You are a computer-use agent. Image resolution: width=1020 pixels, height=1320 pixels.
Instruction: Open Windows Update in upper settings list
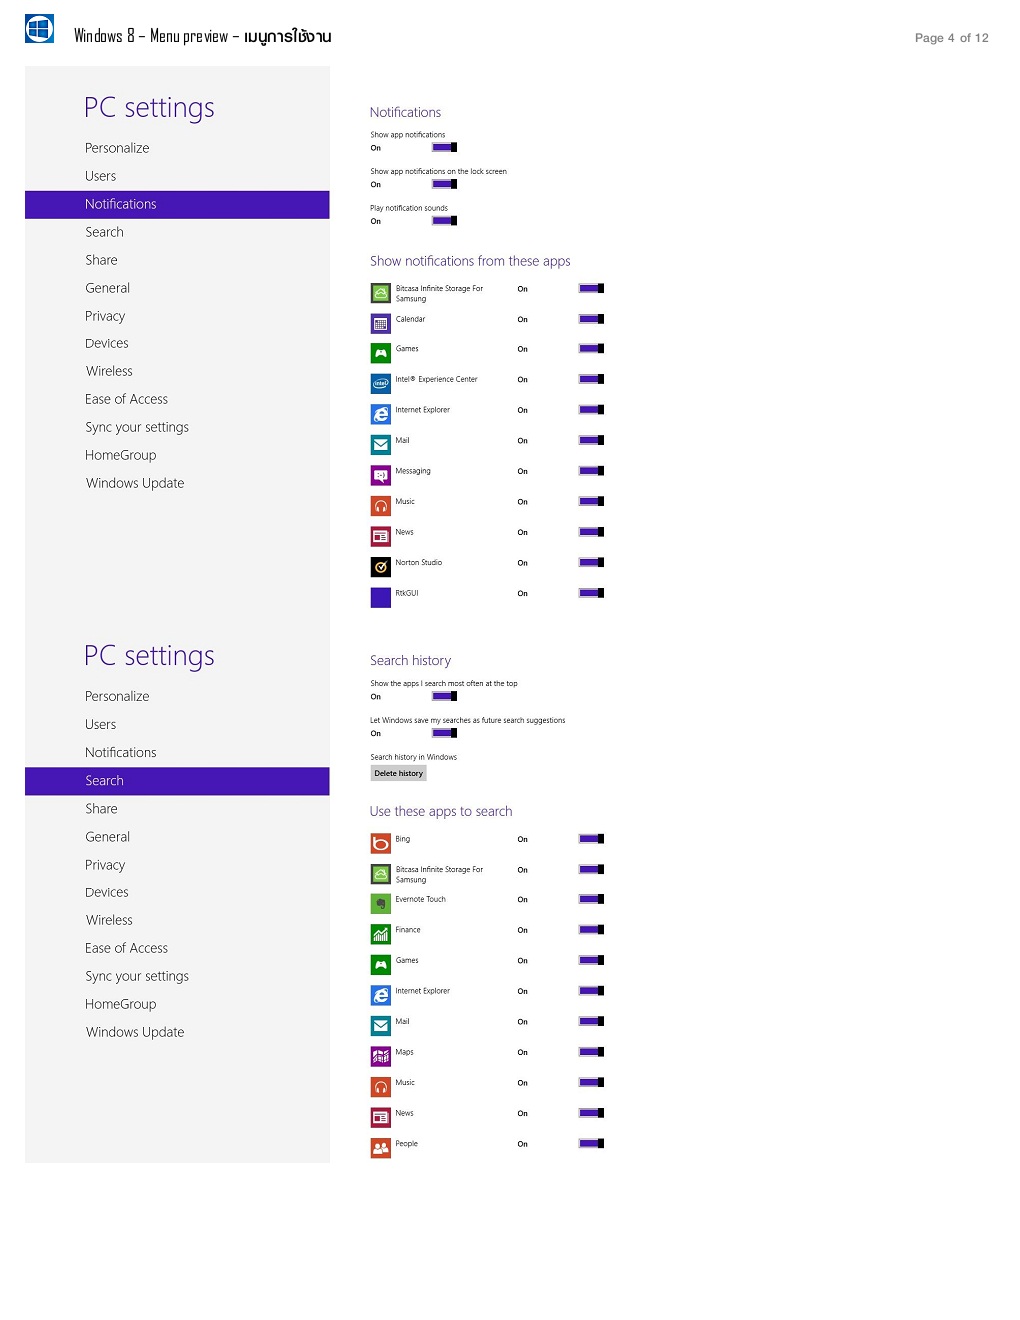tap(135, 483)
